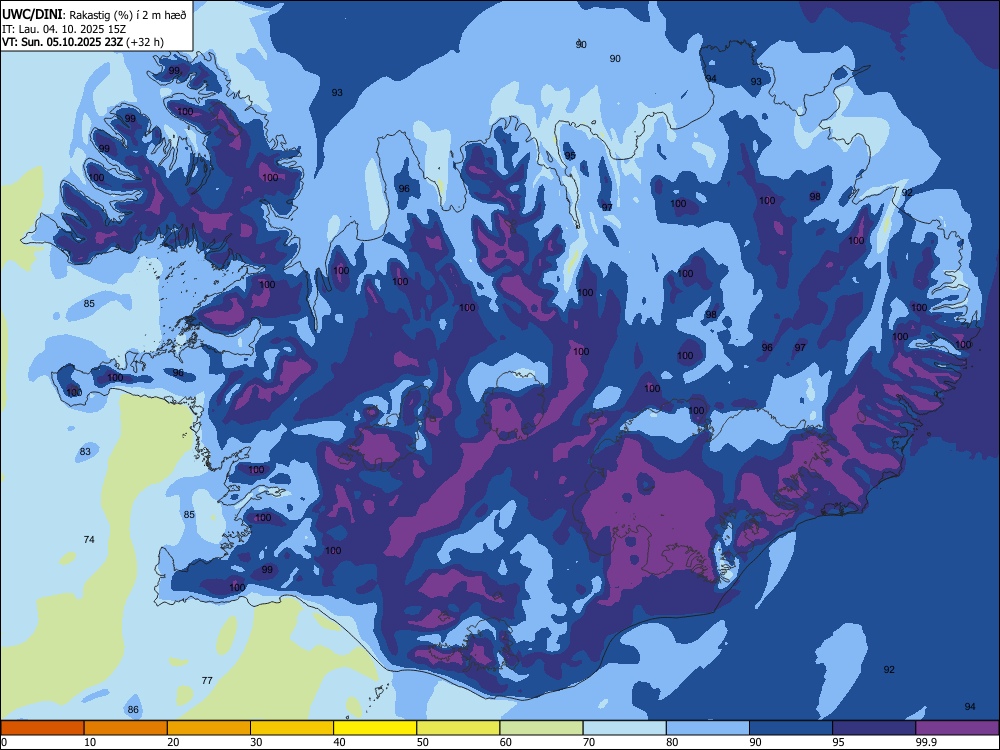Select the purple above-99.9 legend swatch
Screen dimensions: 1000x750
(x=957, y=728)
